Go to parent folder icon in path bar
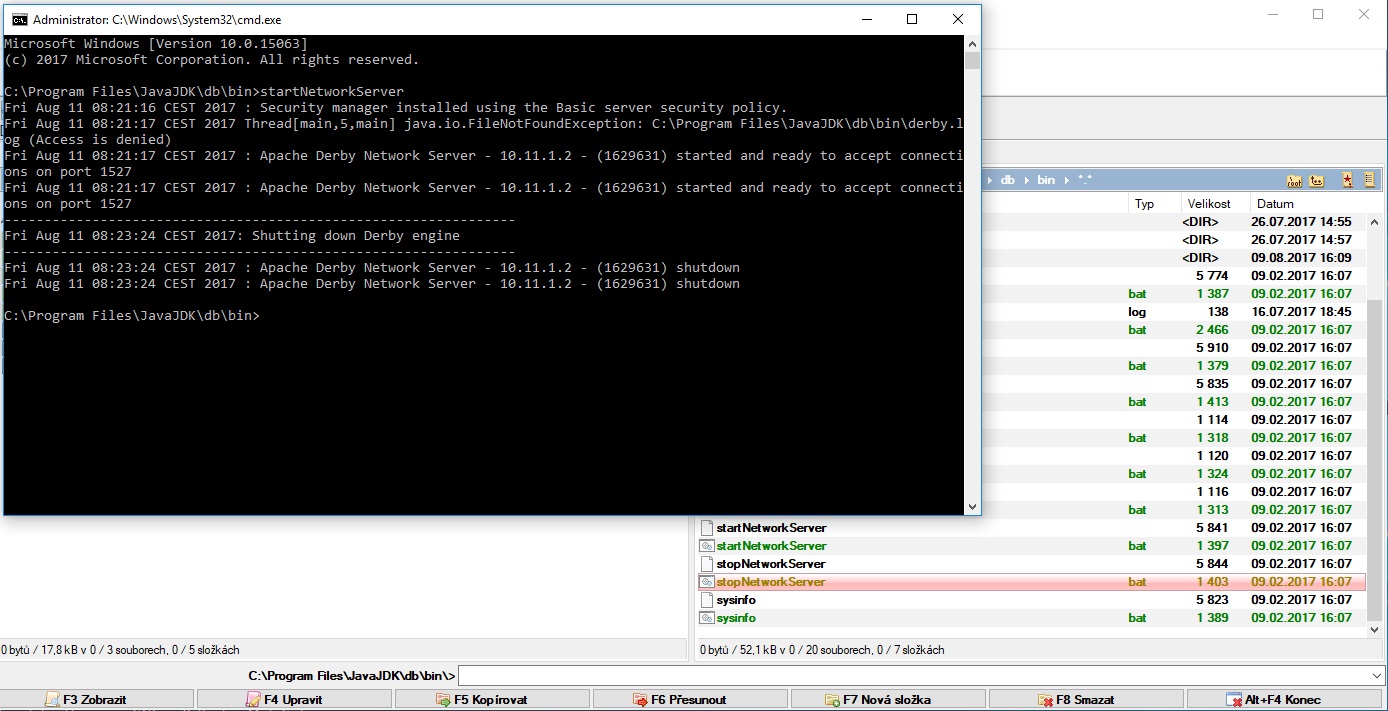 pos(1317,180)
